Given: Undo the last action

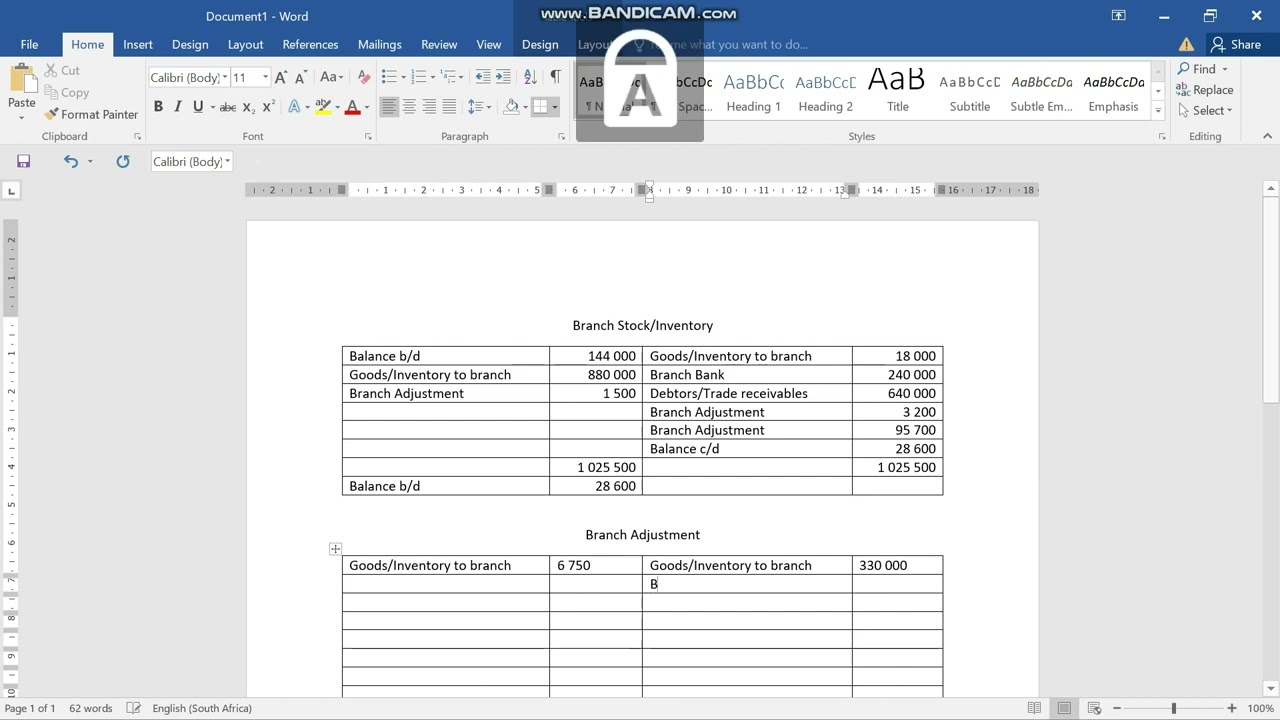Looking at the screenshot, I should pyautogui.click(x=70, y=161).
